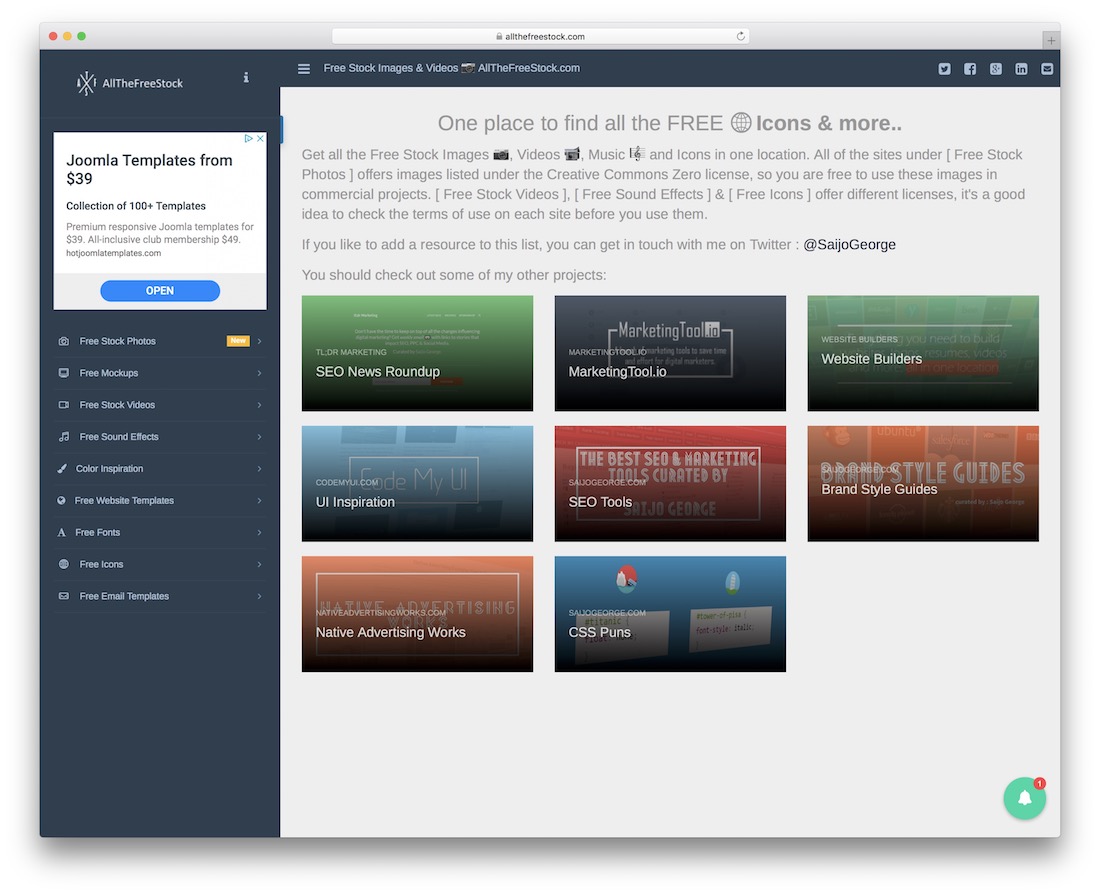Screen dimensions: 1100x894
Task: Open the Free Stock Photos menu item
Action: point(160,341)
